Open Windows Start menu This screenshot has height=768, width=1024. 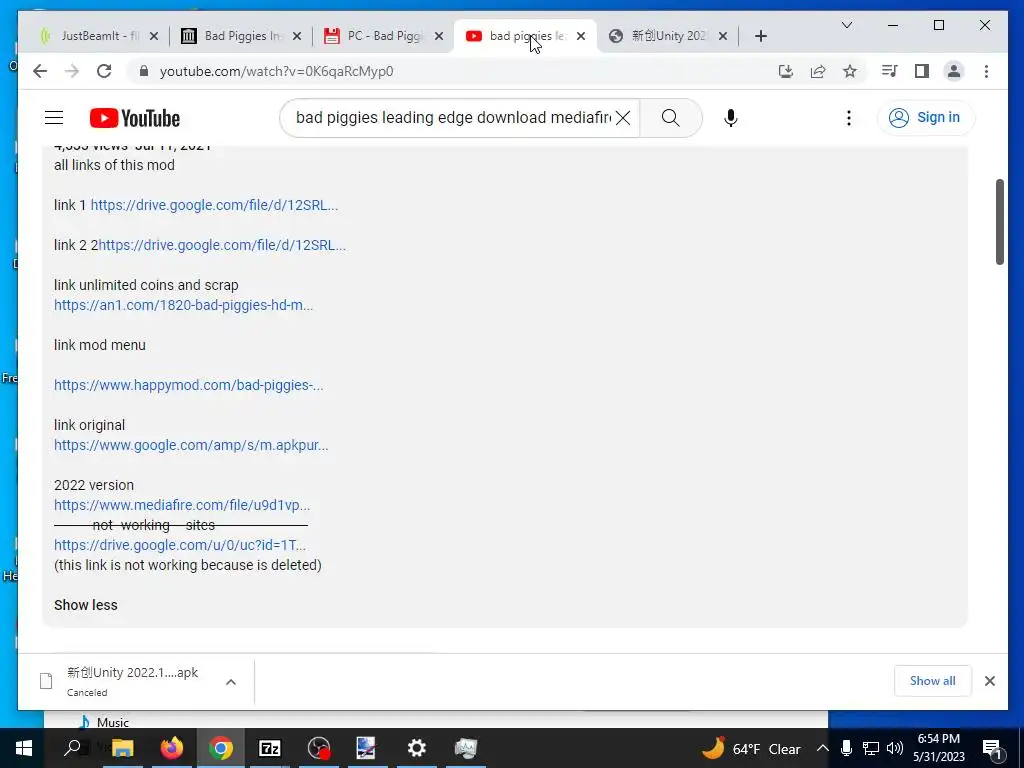[x=24, y=748]
